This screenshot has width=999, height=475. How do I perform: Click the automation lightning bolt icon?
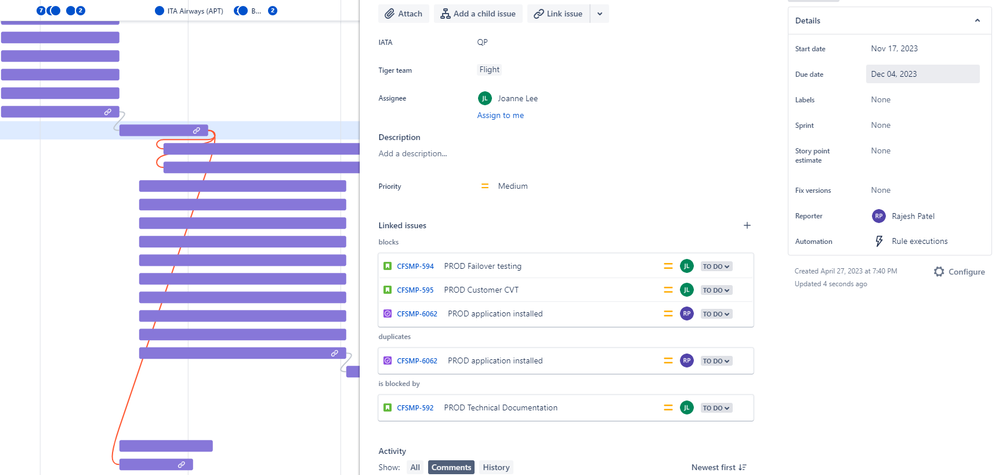coord(879,241)
